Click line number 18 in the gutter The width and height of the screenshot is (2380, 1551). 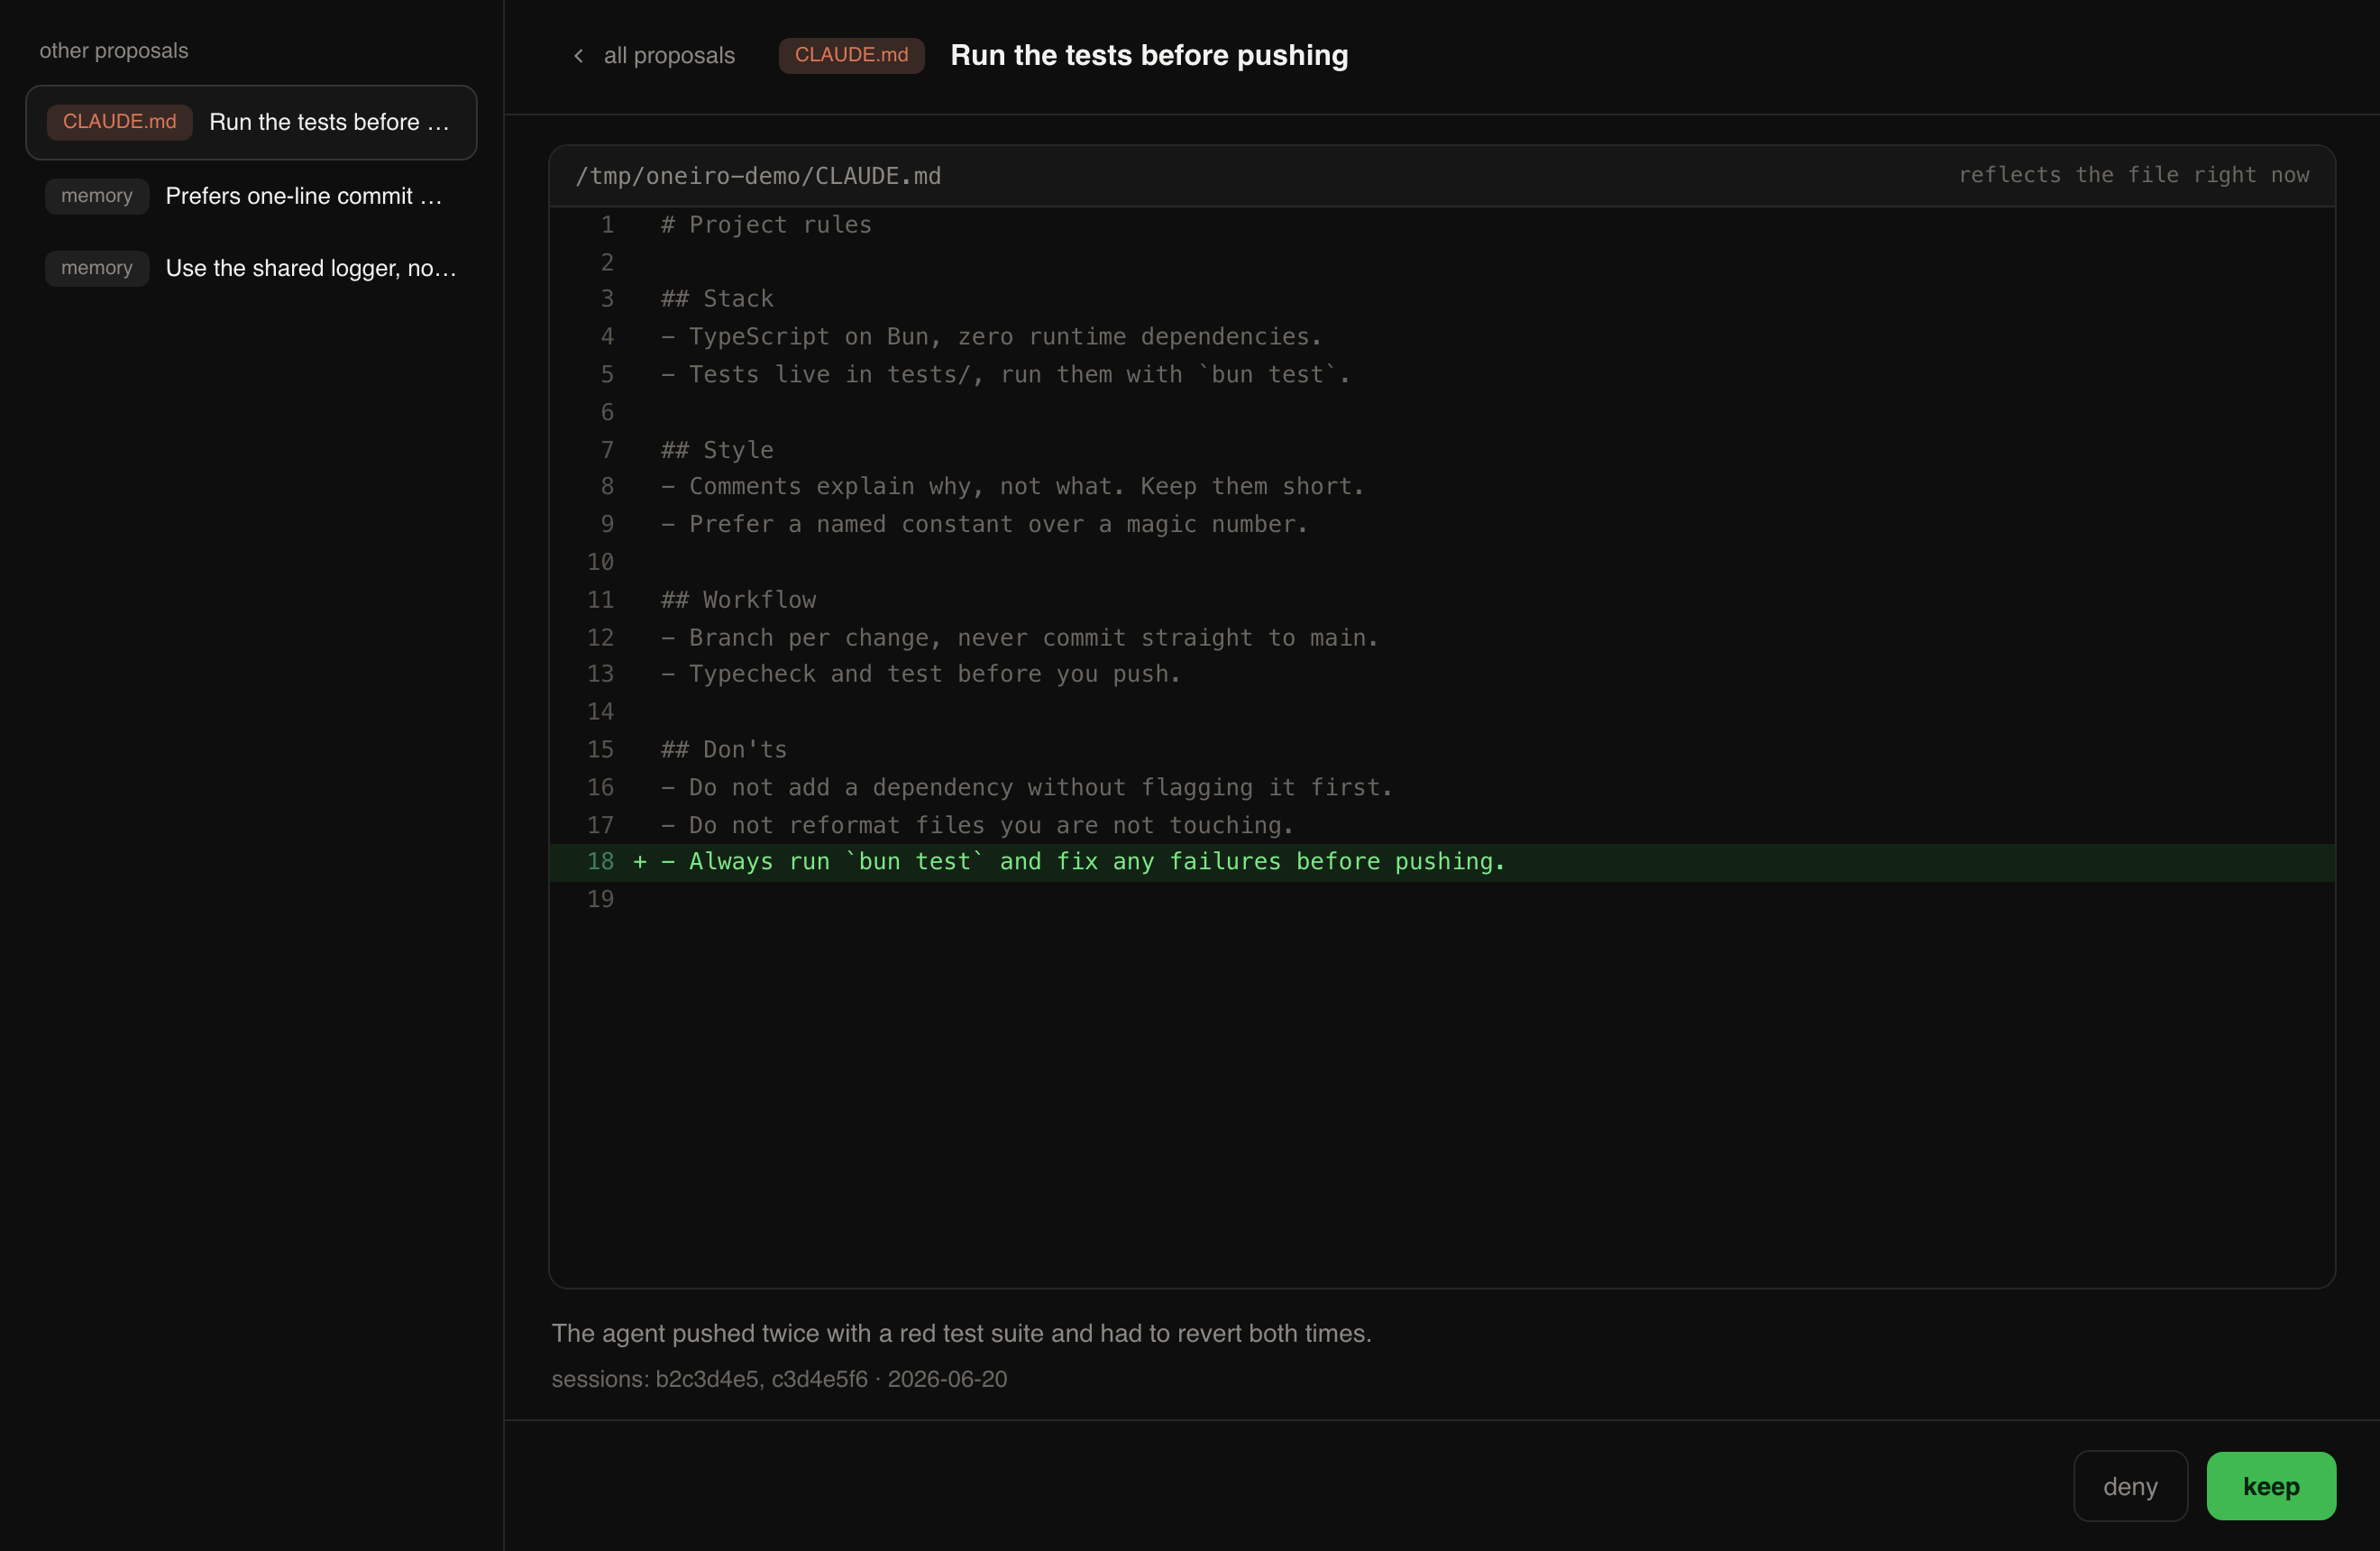[600, 862]
